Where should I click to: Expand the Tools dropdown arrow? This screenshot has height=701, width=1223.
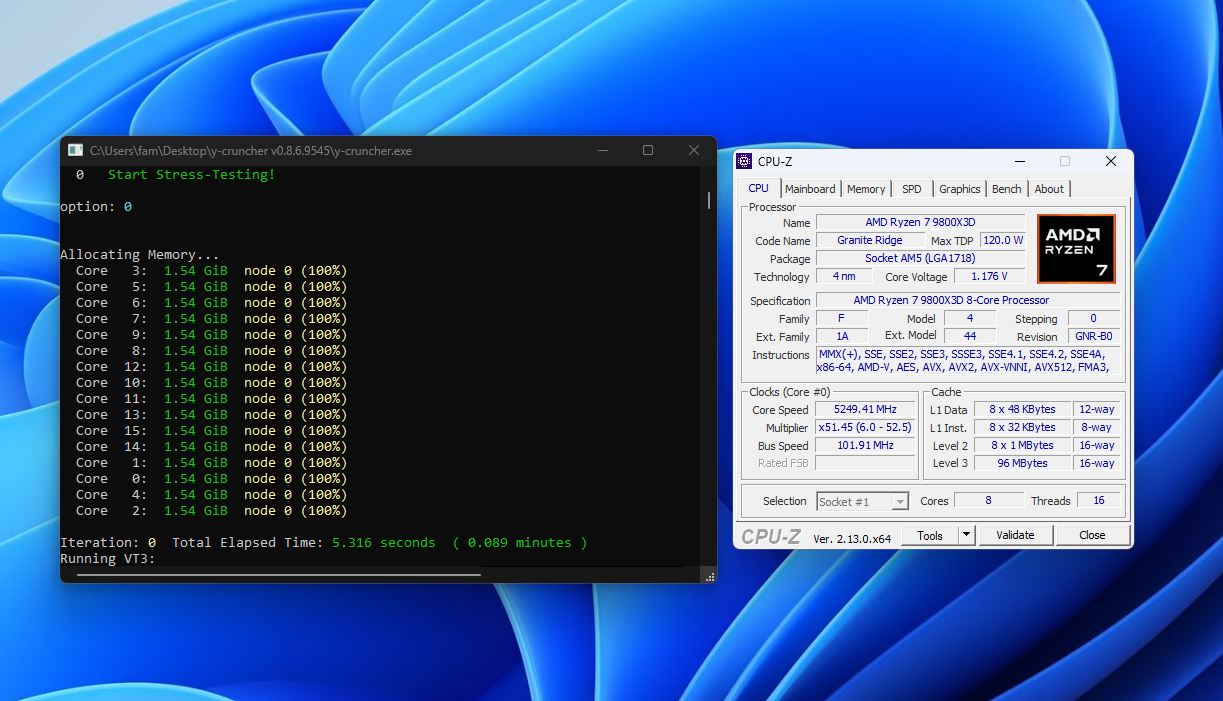tap(966, 535)
